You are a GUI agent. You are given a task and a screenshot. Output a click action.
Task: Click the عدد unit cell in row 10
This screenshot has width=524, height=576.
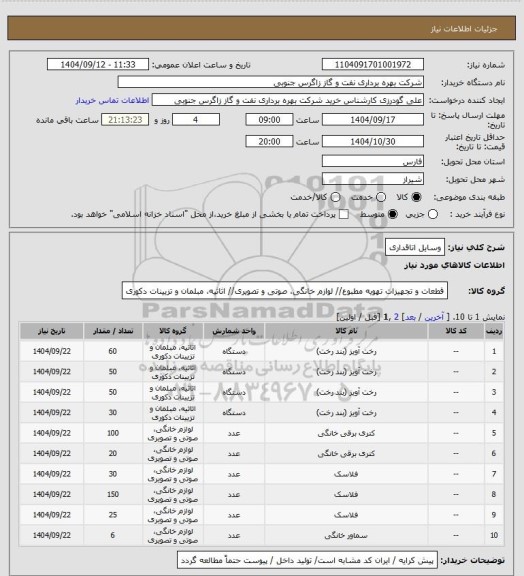234,536
